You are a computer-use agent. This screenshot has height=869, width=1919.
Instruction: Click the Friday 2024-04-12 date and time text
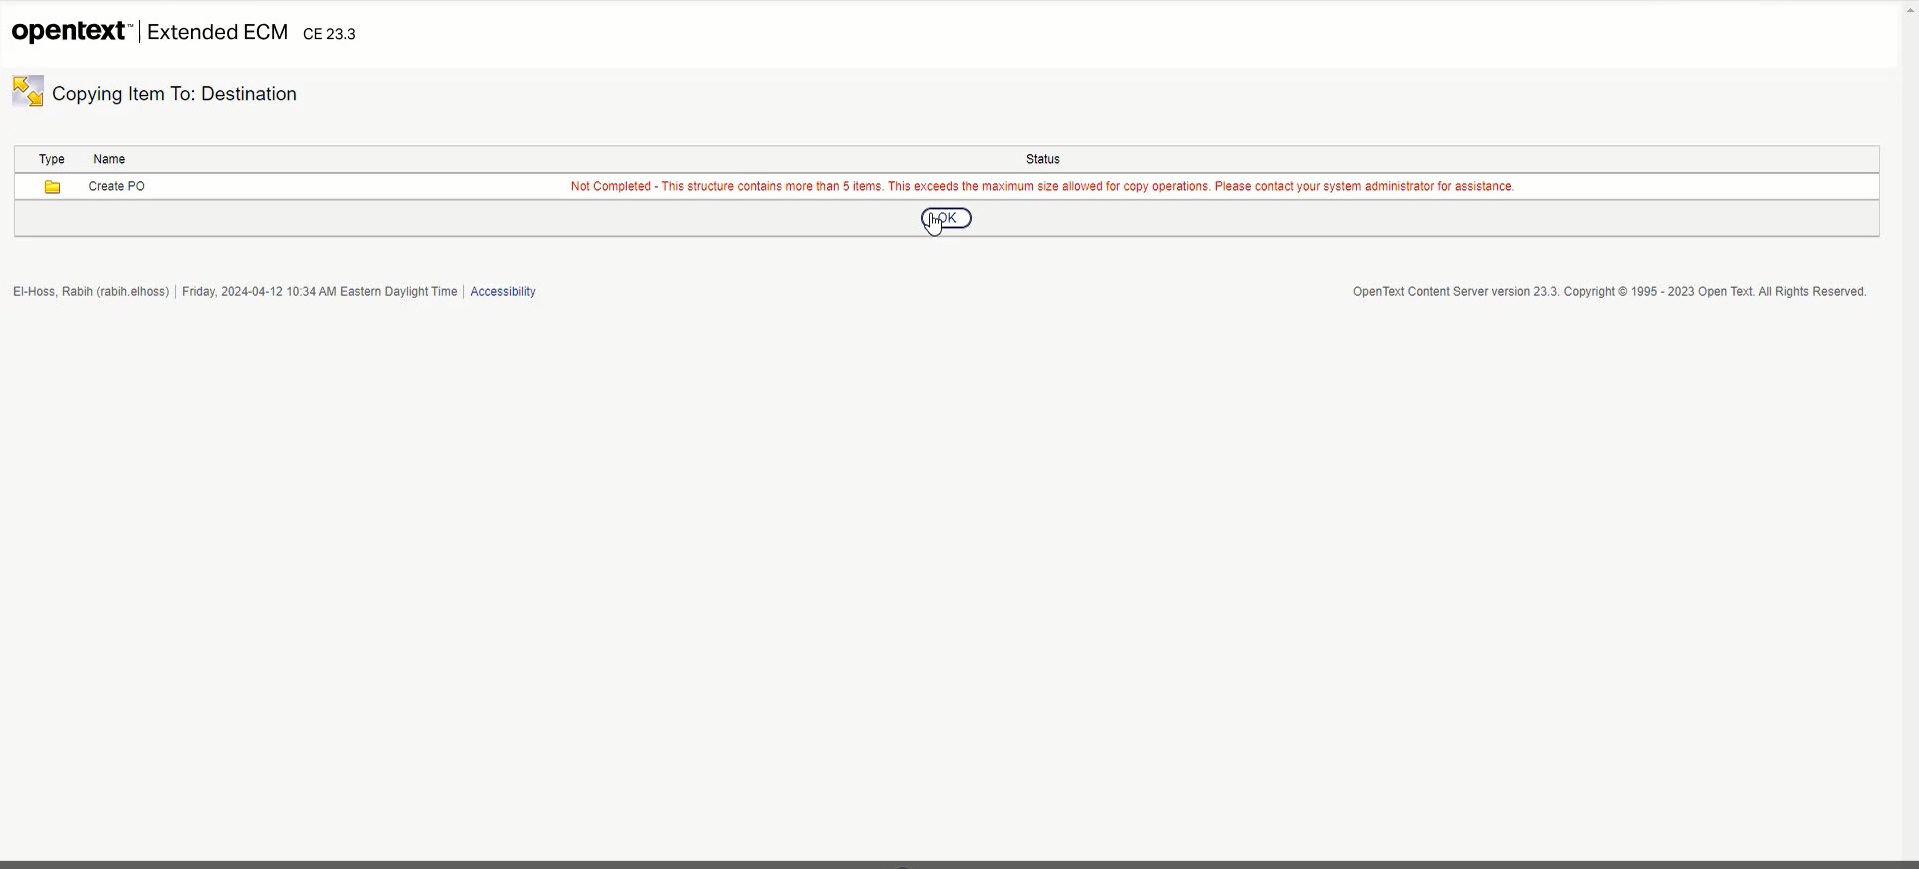tap(319, 292)
